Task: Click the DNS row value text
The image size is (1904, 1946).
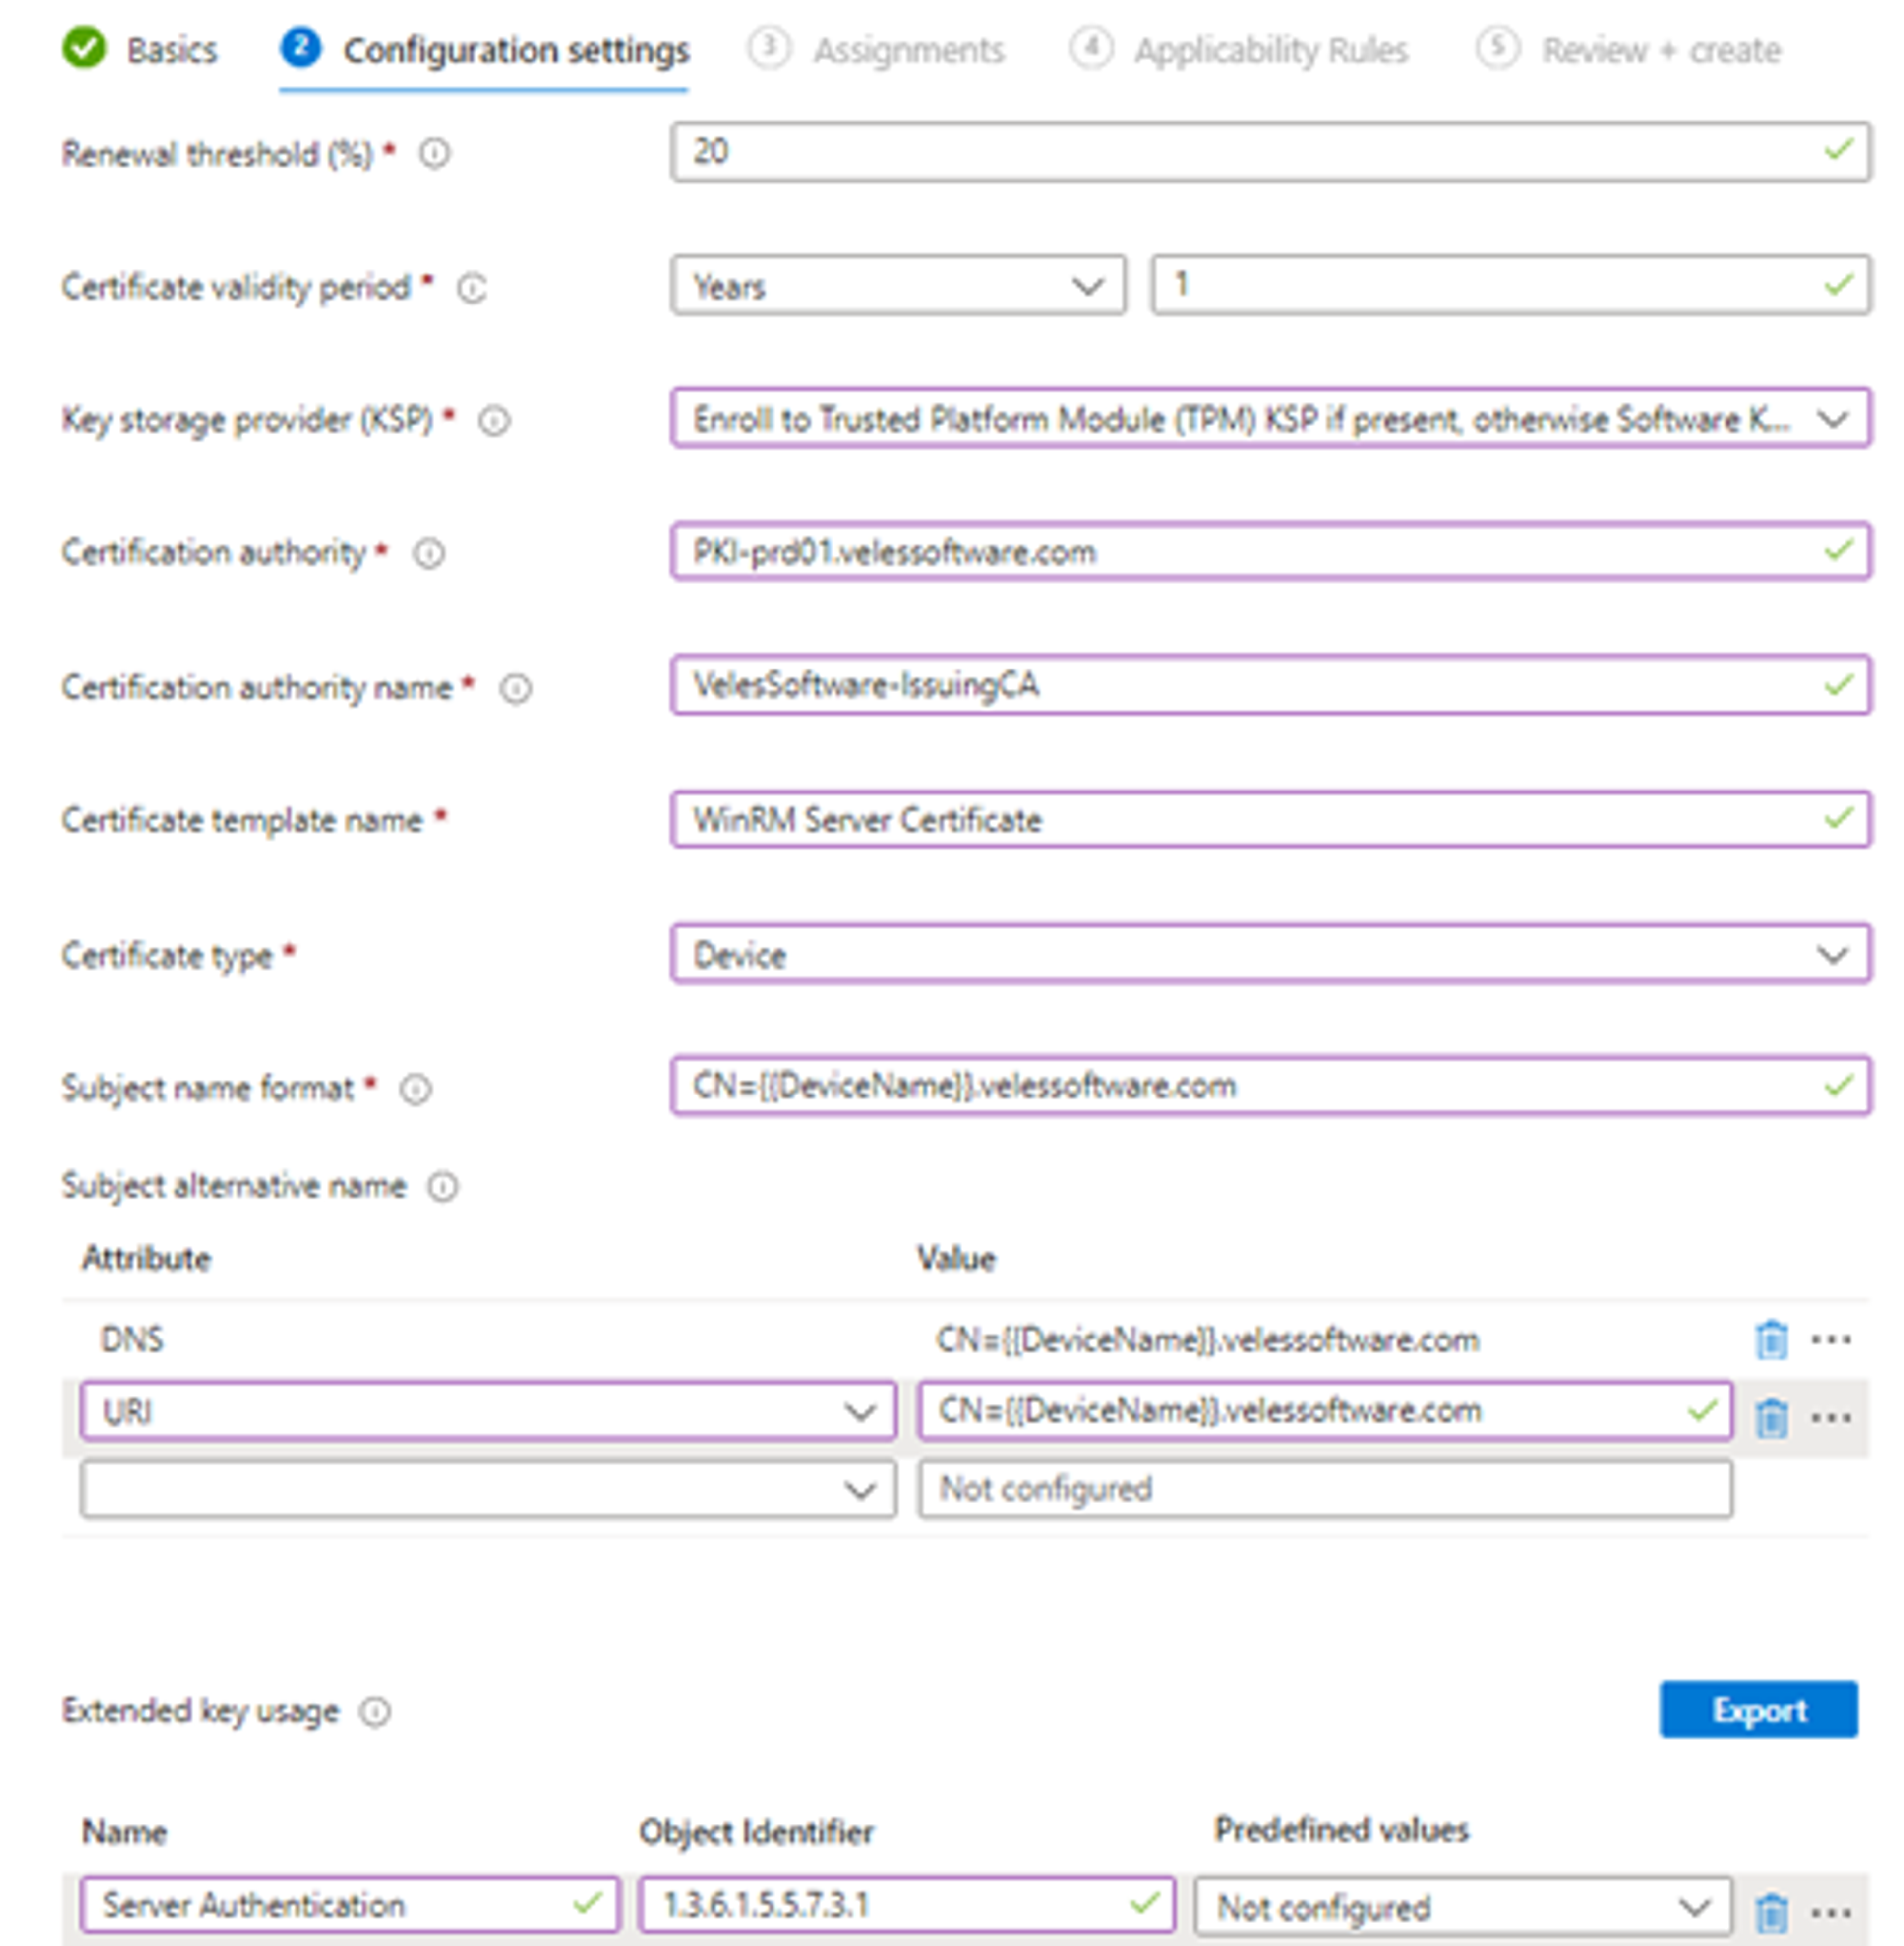Action: click(x=1207, y=1340)
